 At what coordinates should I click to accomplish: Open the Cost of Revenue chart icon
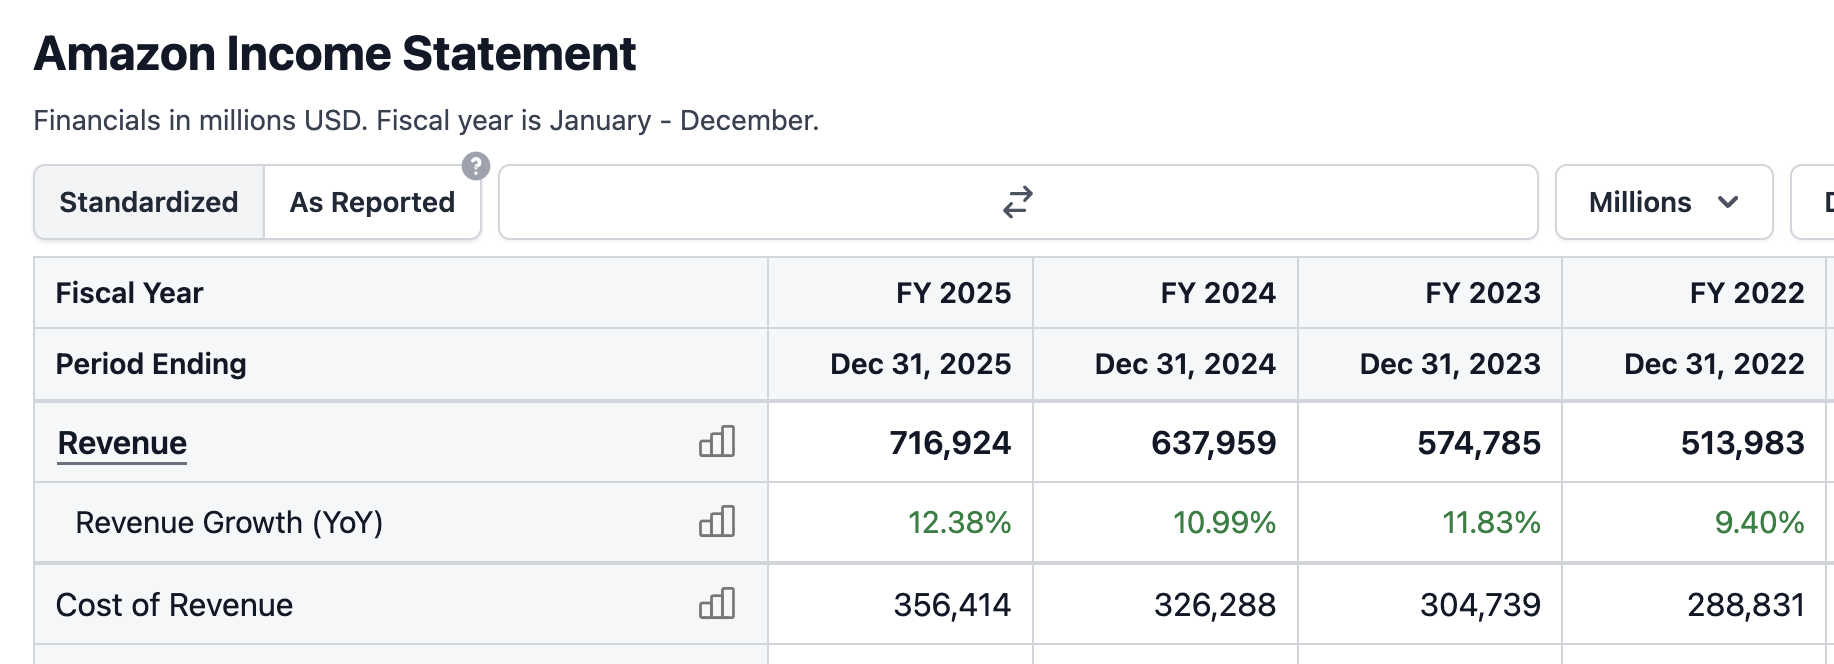717,603
